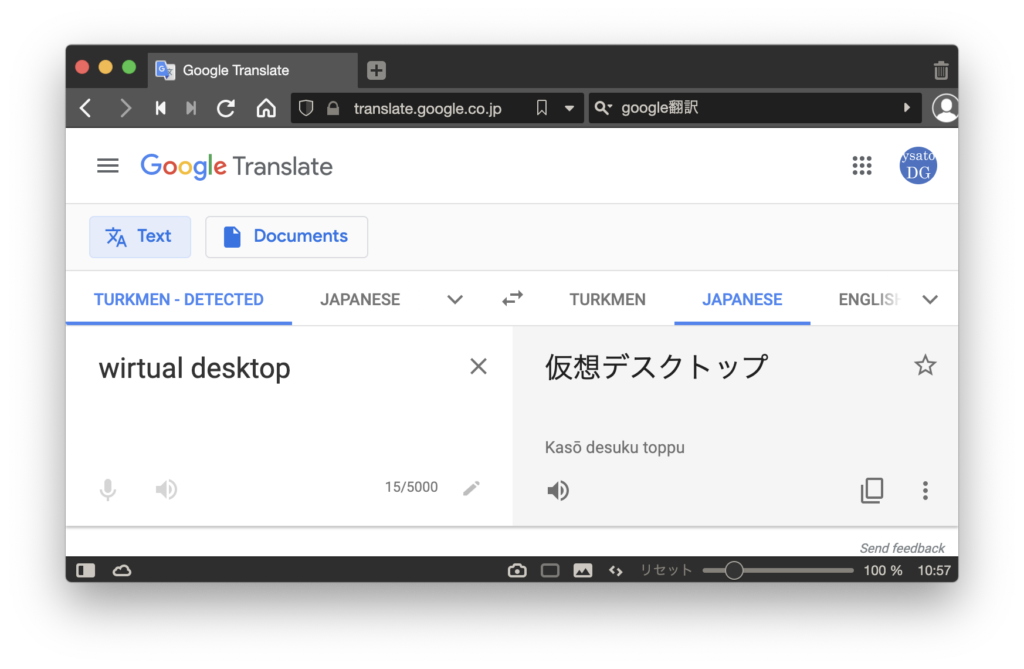
Task: Select Turkmen as target language
Action: coord(607,299)
